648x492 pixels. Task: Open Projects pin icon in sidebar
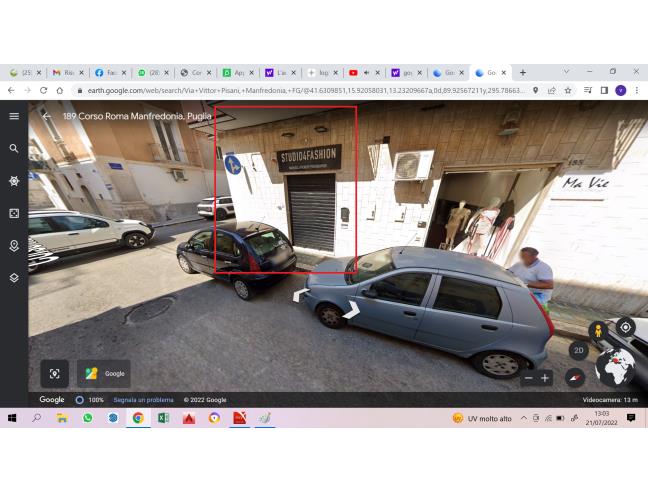(x=14, y=245)
